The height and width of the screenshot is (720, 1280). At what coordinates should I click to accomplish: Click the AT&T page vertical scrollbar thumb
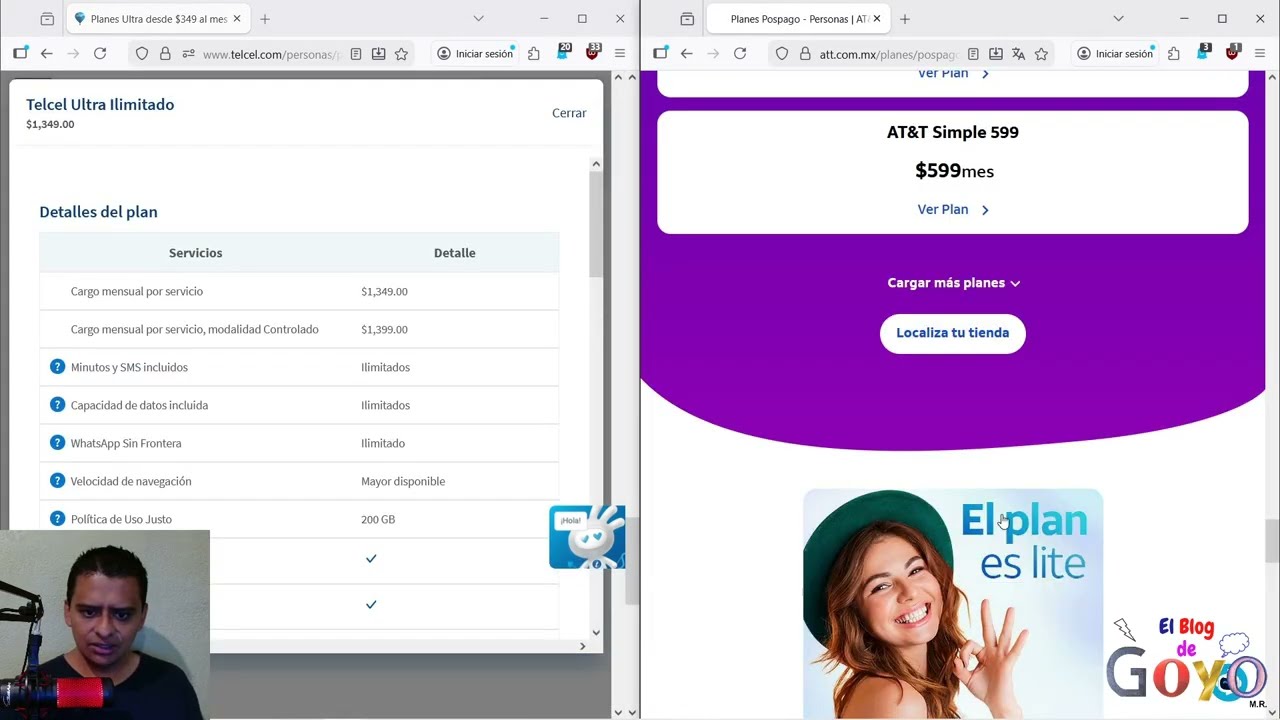[1272, 541]
